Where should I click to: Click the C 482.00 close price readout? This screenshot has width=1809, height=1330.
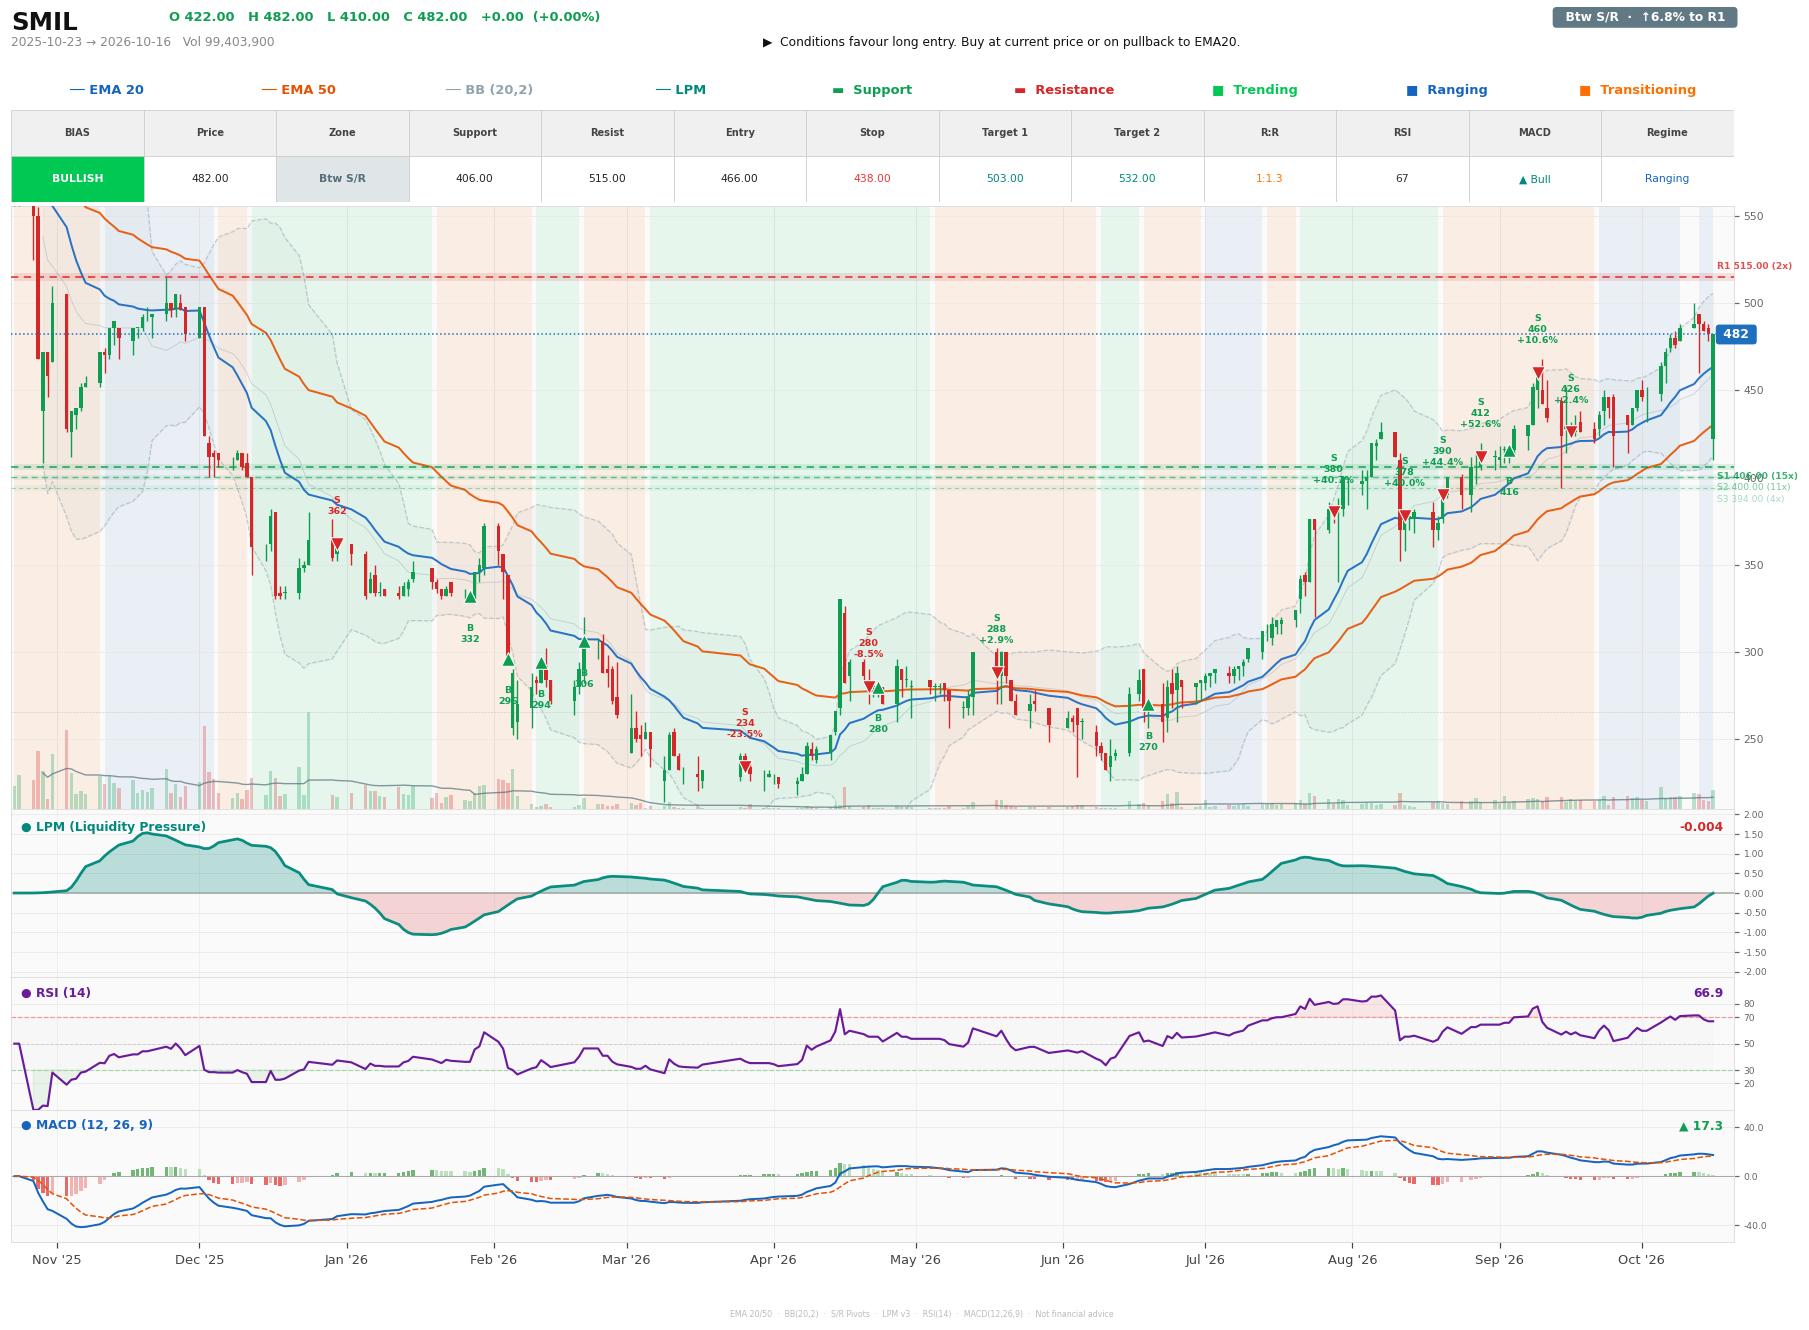(435, 17)
